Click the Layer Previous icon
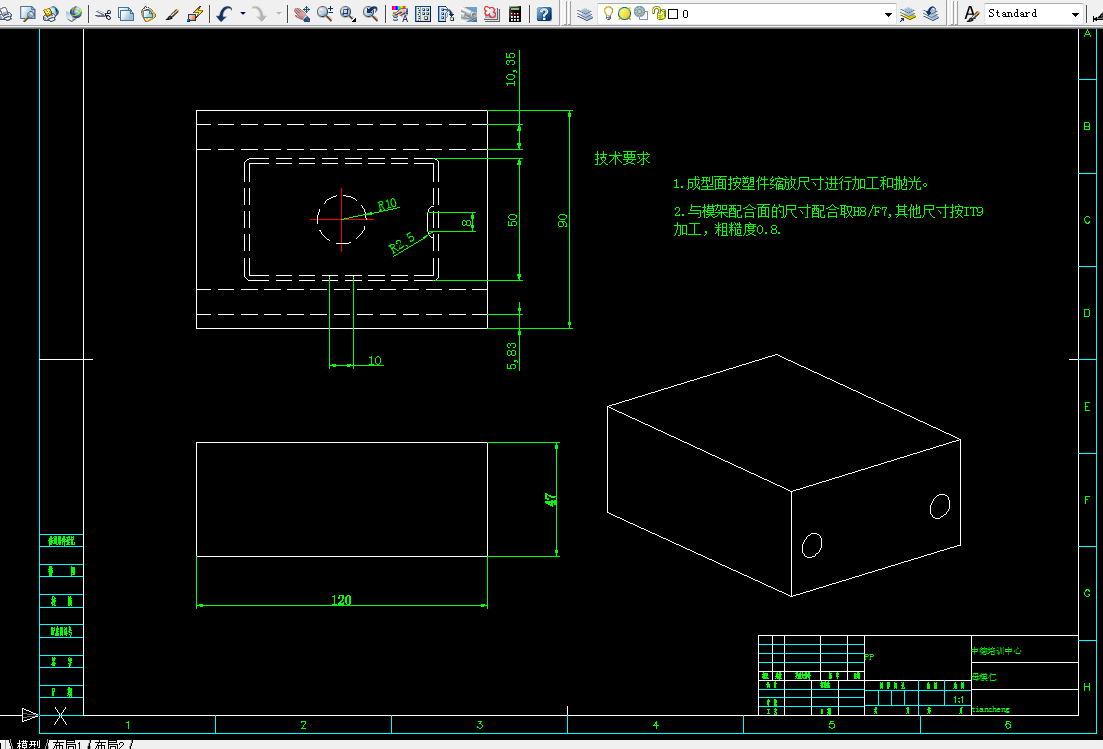 931,13
